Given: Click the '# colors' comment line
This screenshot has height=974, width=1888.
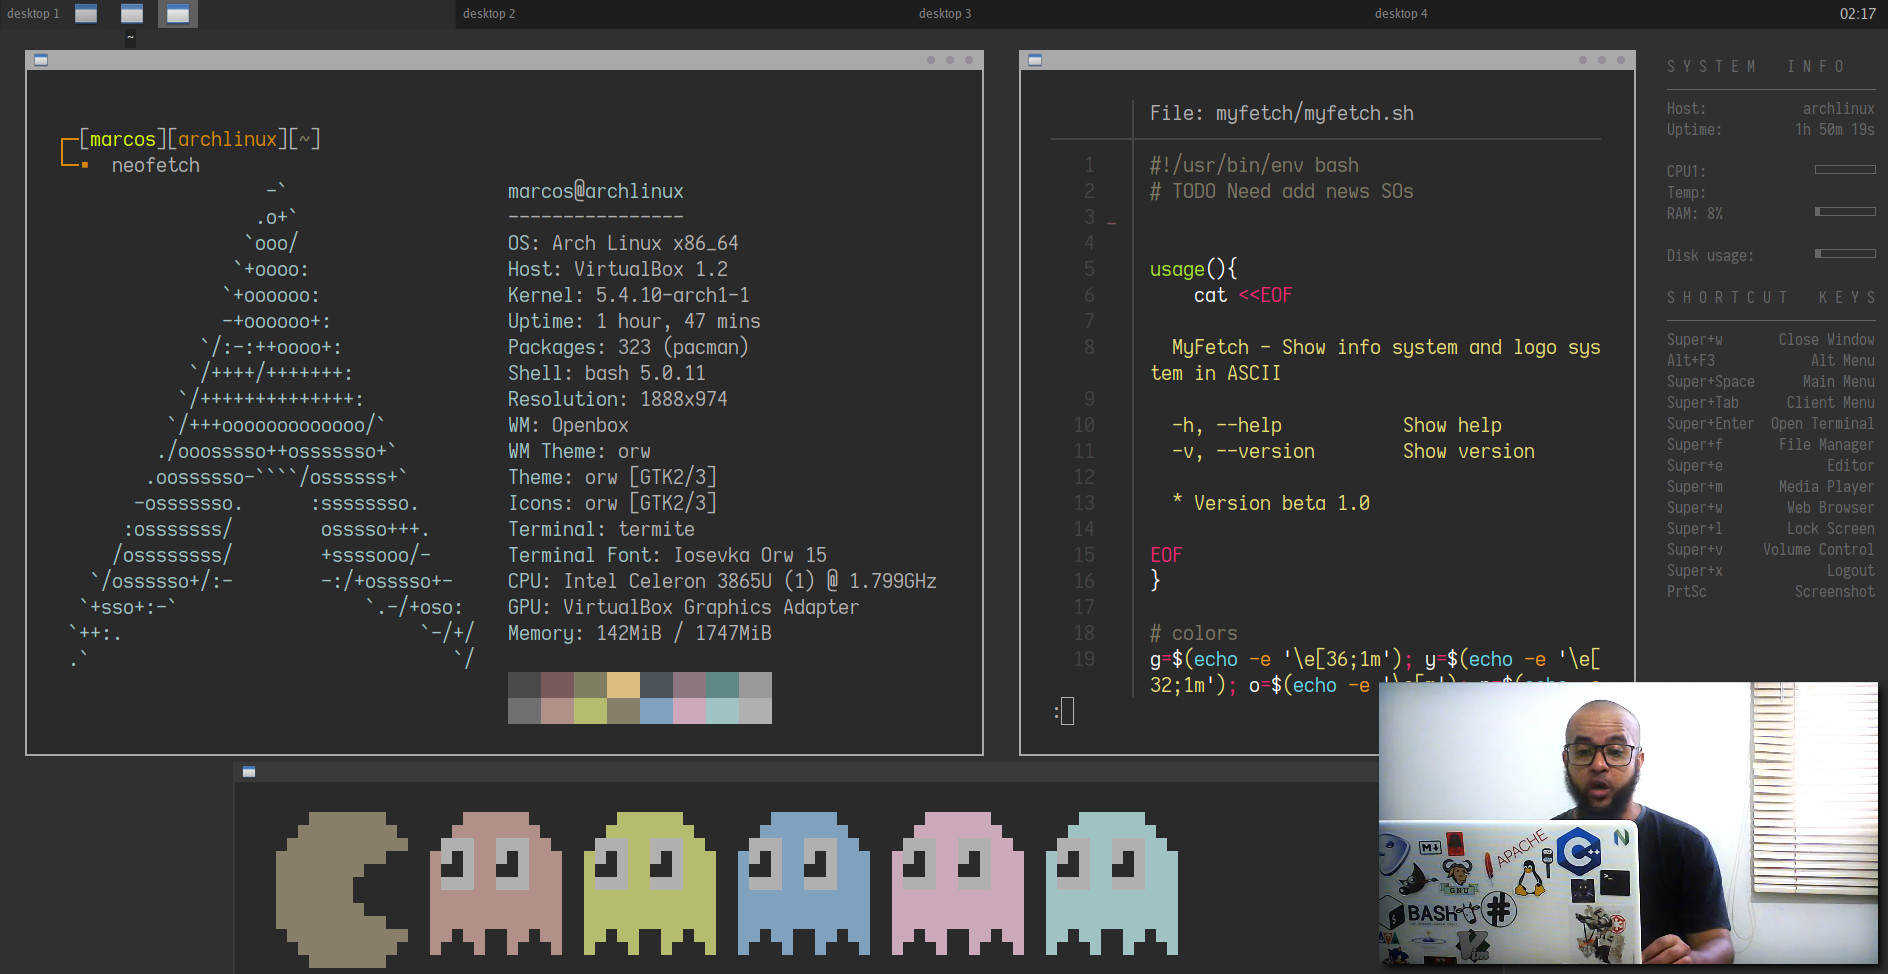Looking at the screenshot, I should tap(1194, 633).
